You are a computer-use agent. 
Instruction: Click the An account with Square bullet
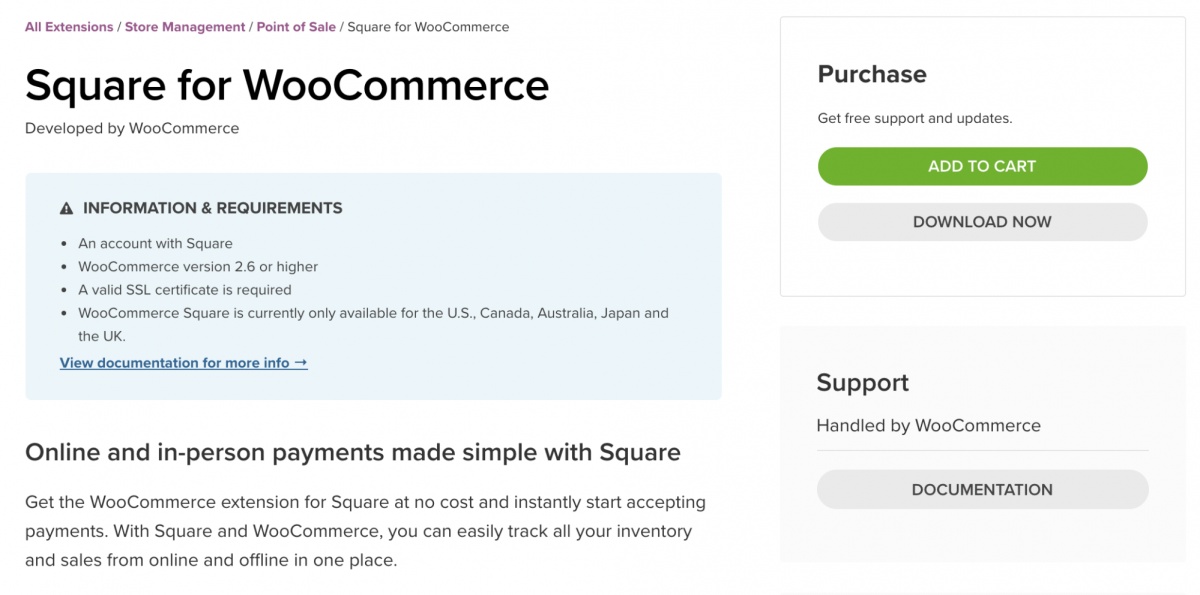(x=155, y=243)
